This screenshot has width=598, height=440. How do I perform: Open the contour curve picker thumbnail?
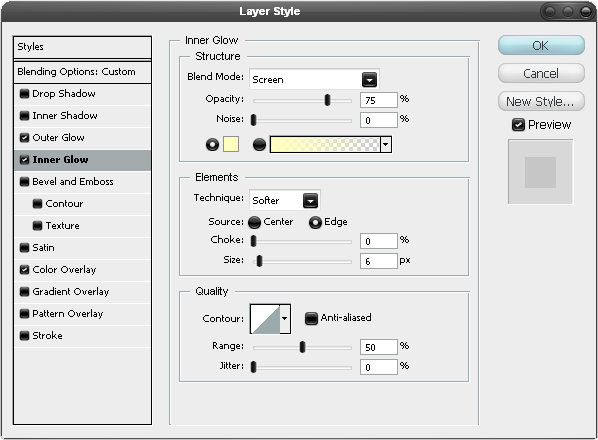(x=265, y=319)
